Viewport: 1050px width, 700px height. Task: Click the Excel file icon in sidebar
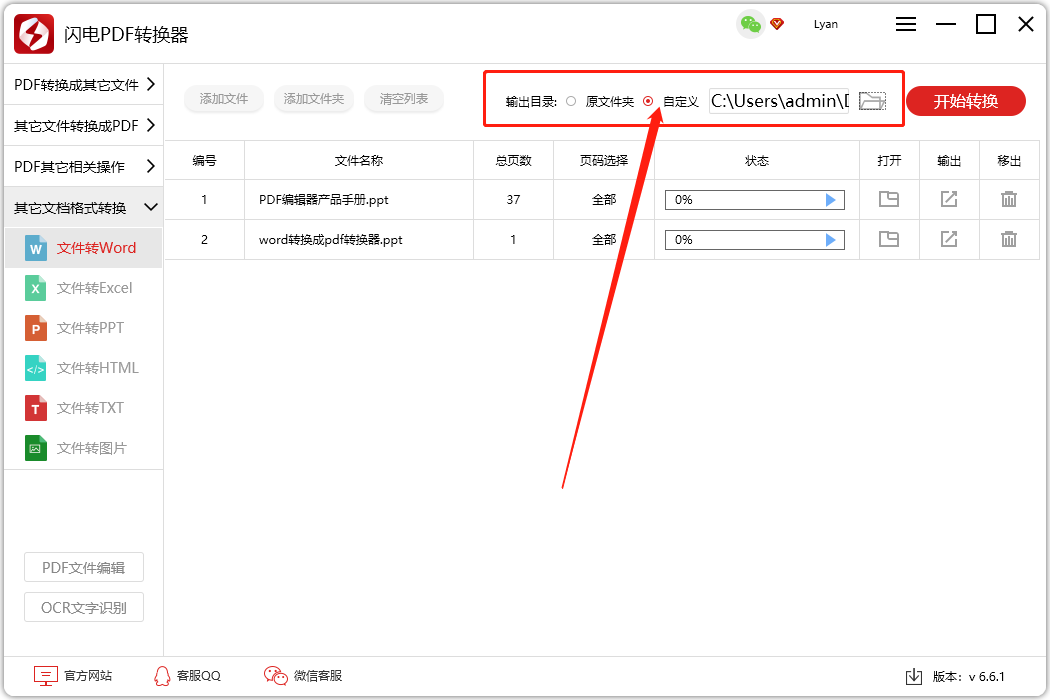[35, 288]
